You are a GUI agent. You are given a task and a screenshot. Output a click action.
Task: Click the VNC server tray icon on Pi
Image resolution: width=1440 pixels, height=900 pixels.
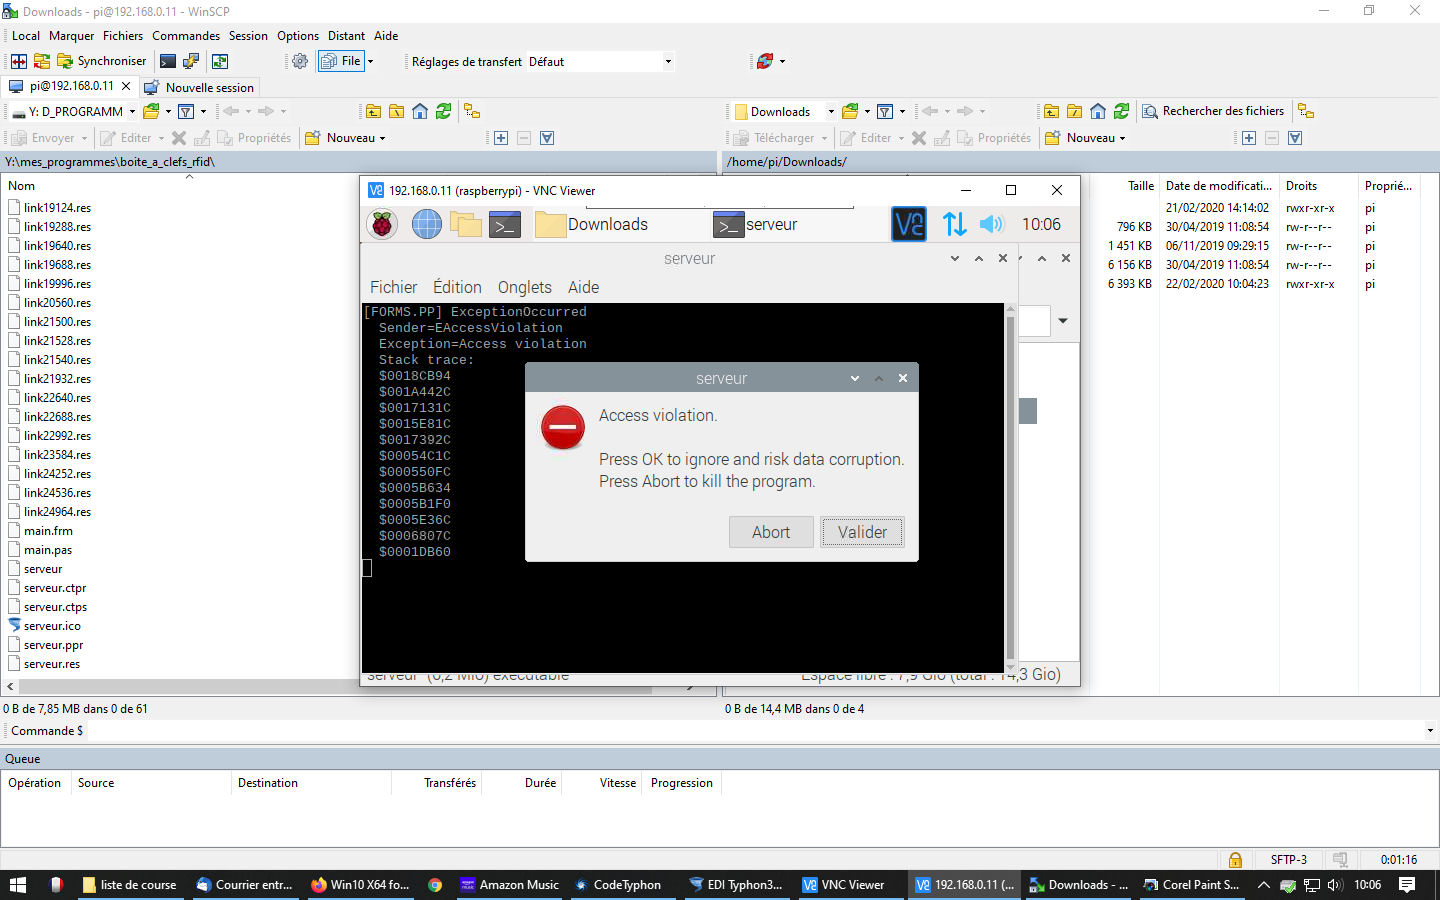909,224
